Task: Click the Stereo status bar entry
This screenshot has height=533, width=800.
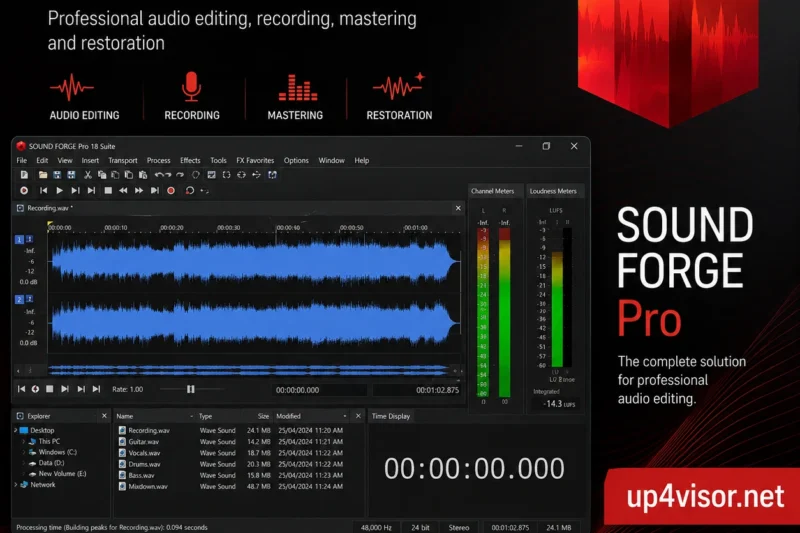Action: pos(459,527)
